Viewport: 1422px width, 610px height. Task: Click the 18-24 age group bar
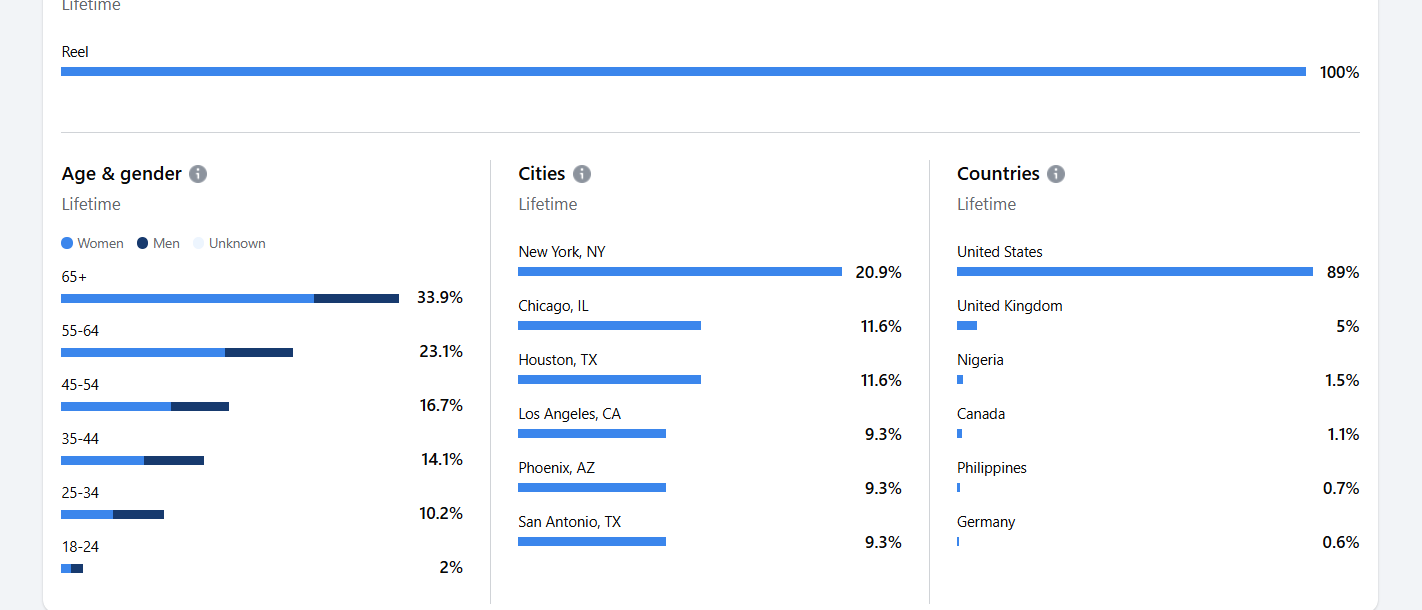coord(72,568)
